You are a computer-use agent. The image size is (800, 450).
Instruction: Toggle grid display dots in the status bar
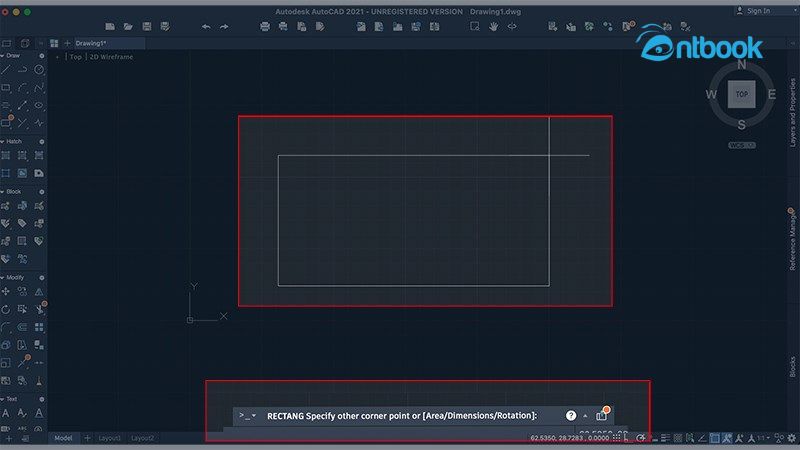[617, 438]
